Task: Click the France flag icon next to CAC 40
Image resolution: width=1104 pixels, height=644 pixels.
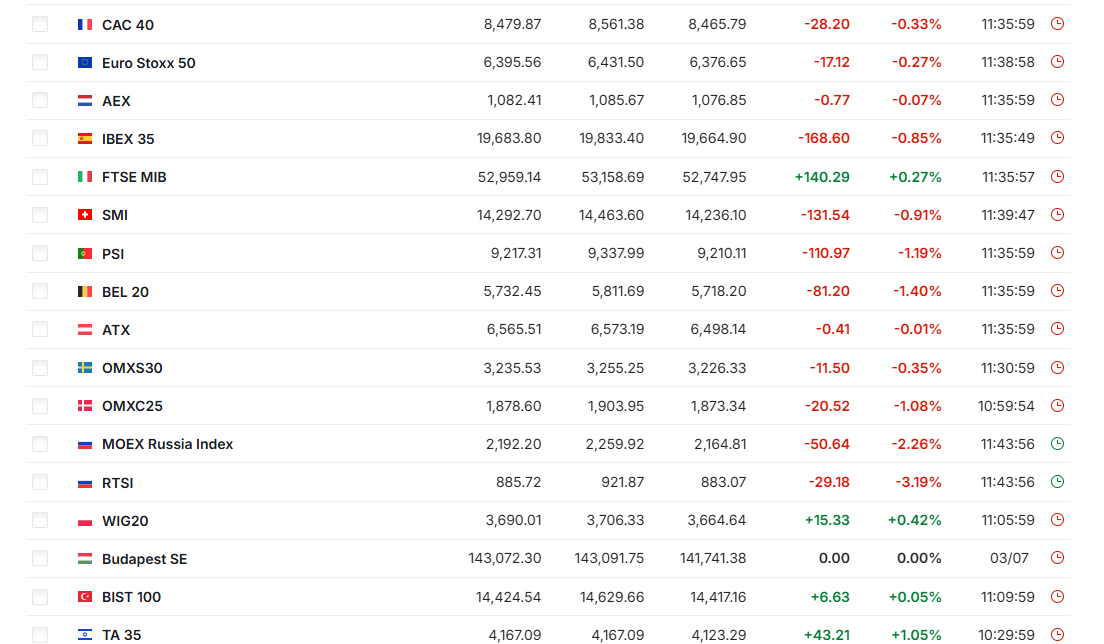Action: coord(84,25)
